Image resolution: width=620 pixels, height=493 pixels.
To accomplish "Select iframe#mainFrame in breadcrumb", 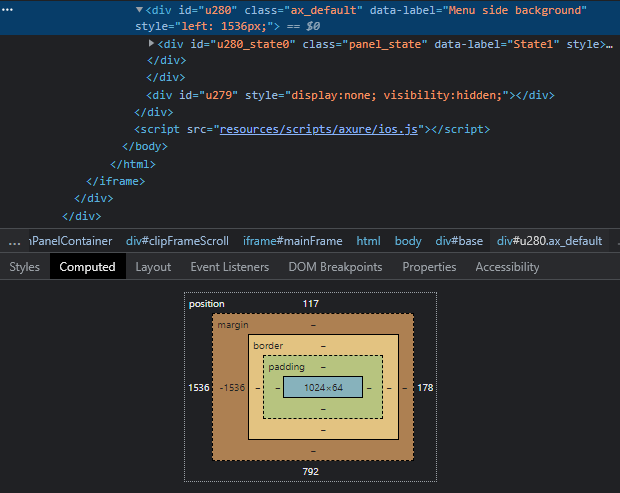I will (293, 241).
